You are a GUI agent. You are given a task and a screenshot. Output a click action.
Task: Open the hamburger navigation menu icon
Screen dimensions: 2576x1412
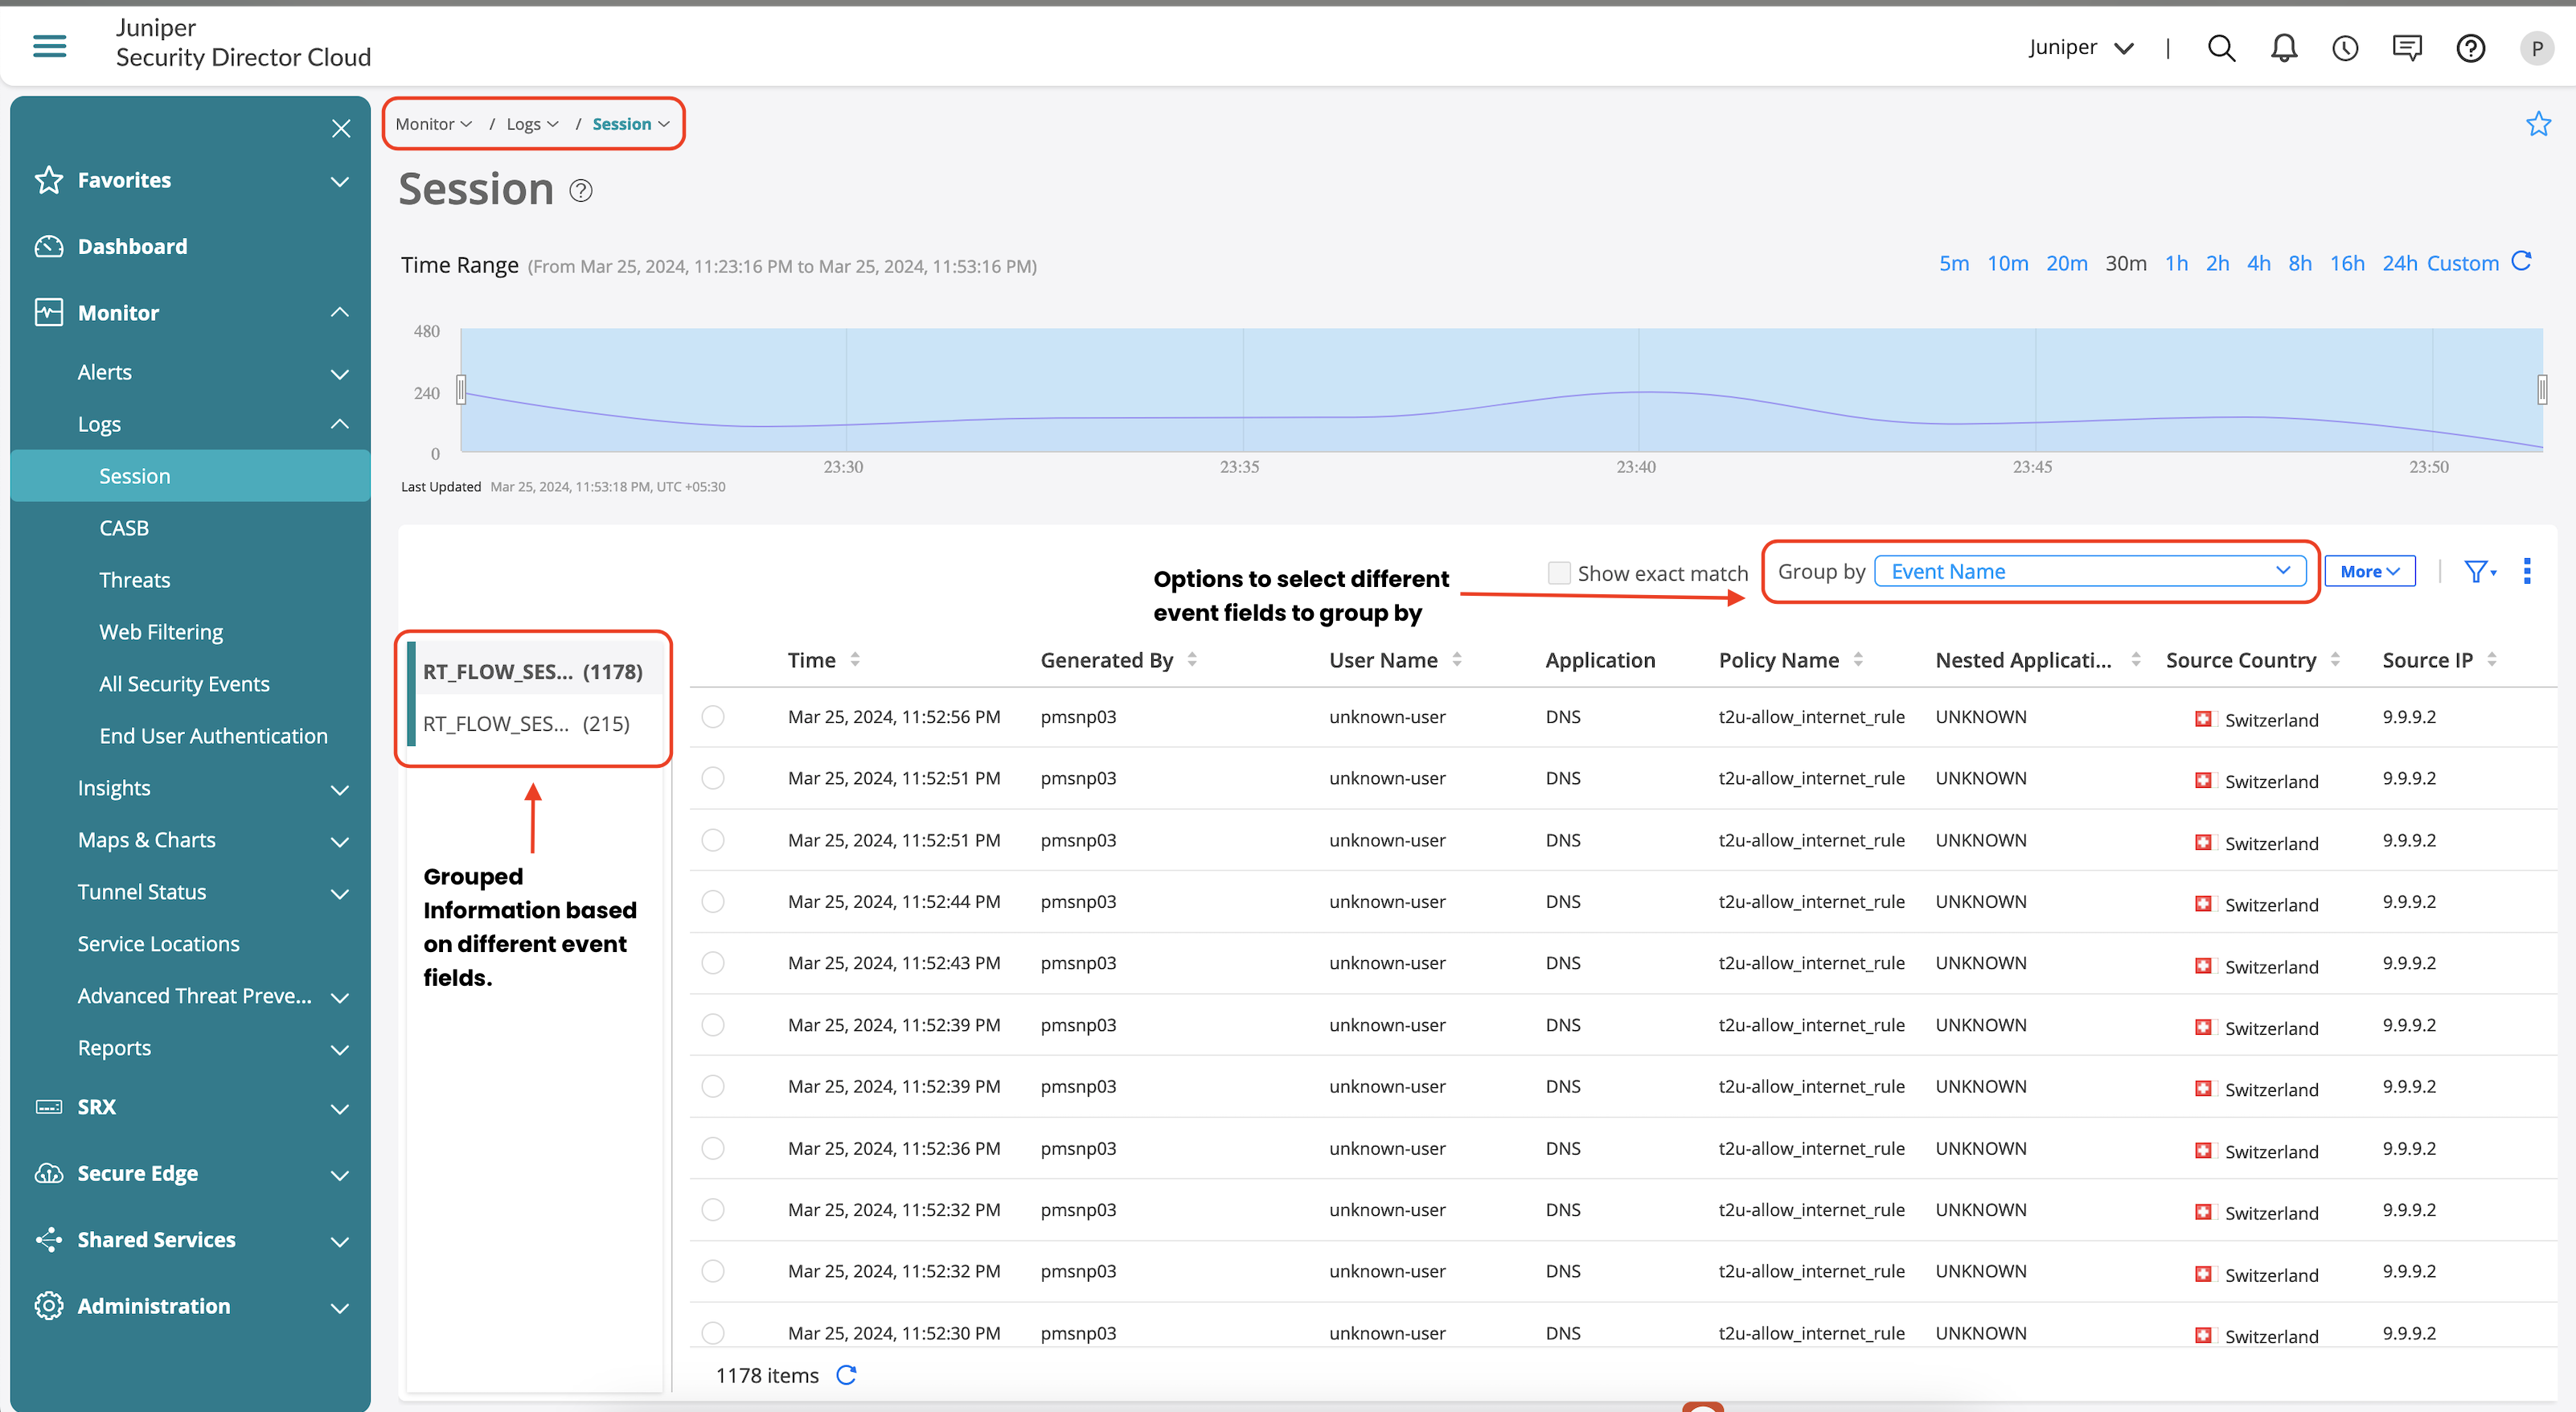(x=49, y=45)
